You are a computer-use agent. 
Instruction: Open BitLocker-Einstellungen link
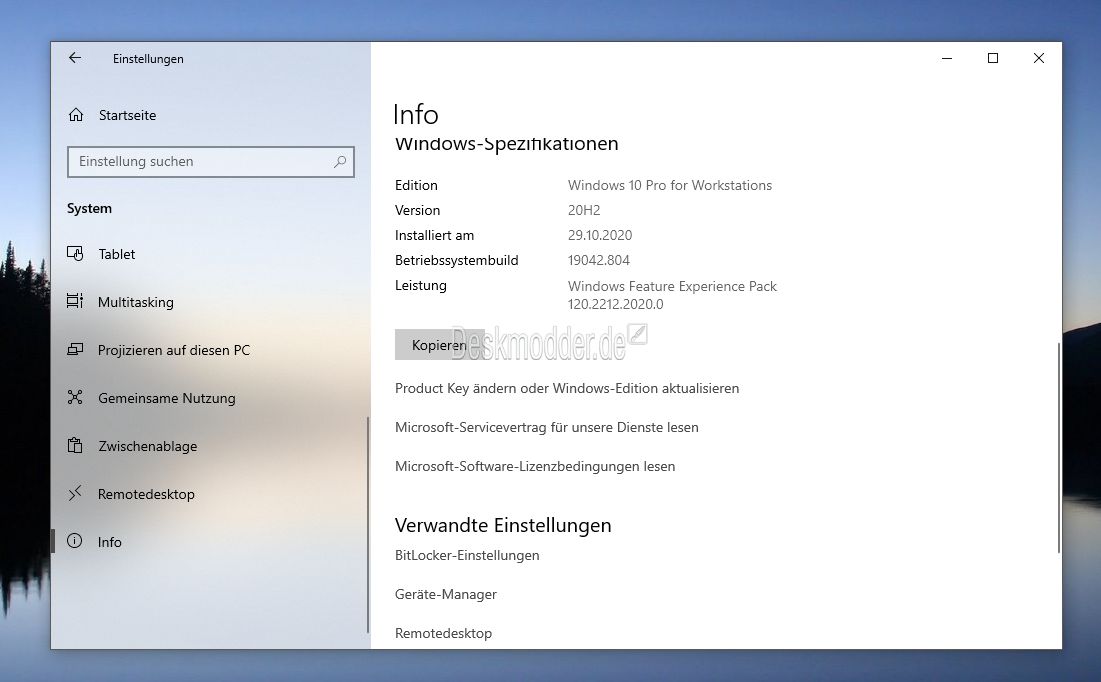[x=467, y=556]
